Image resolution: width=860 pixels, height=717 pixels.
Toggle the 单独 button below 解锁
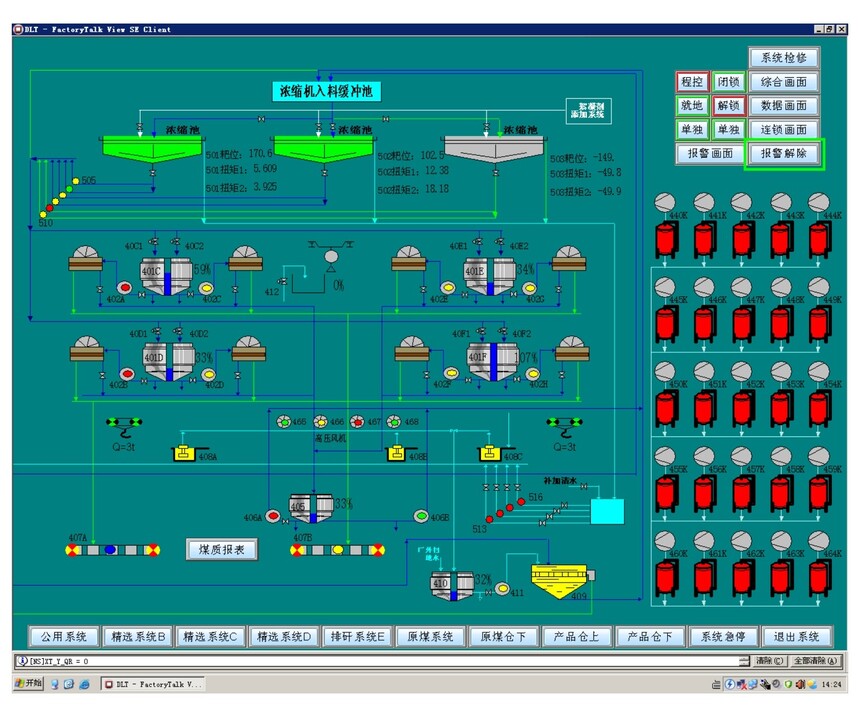(x=729, y=129)
